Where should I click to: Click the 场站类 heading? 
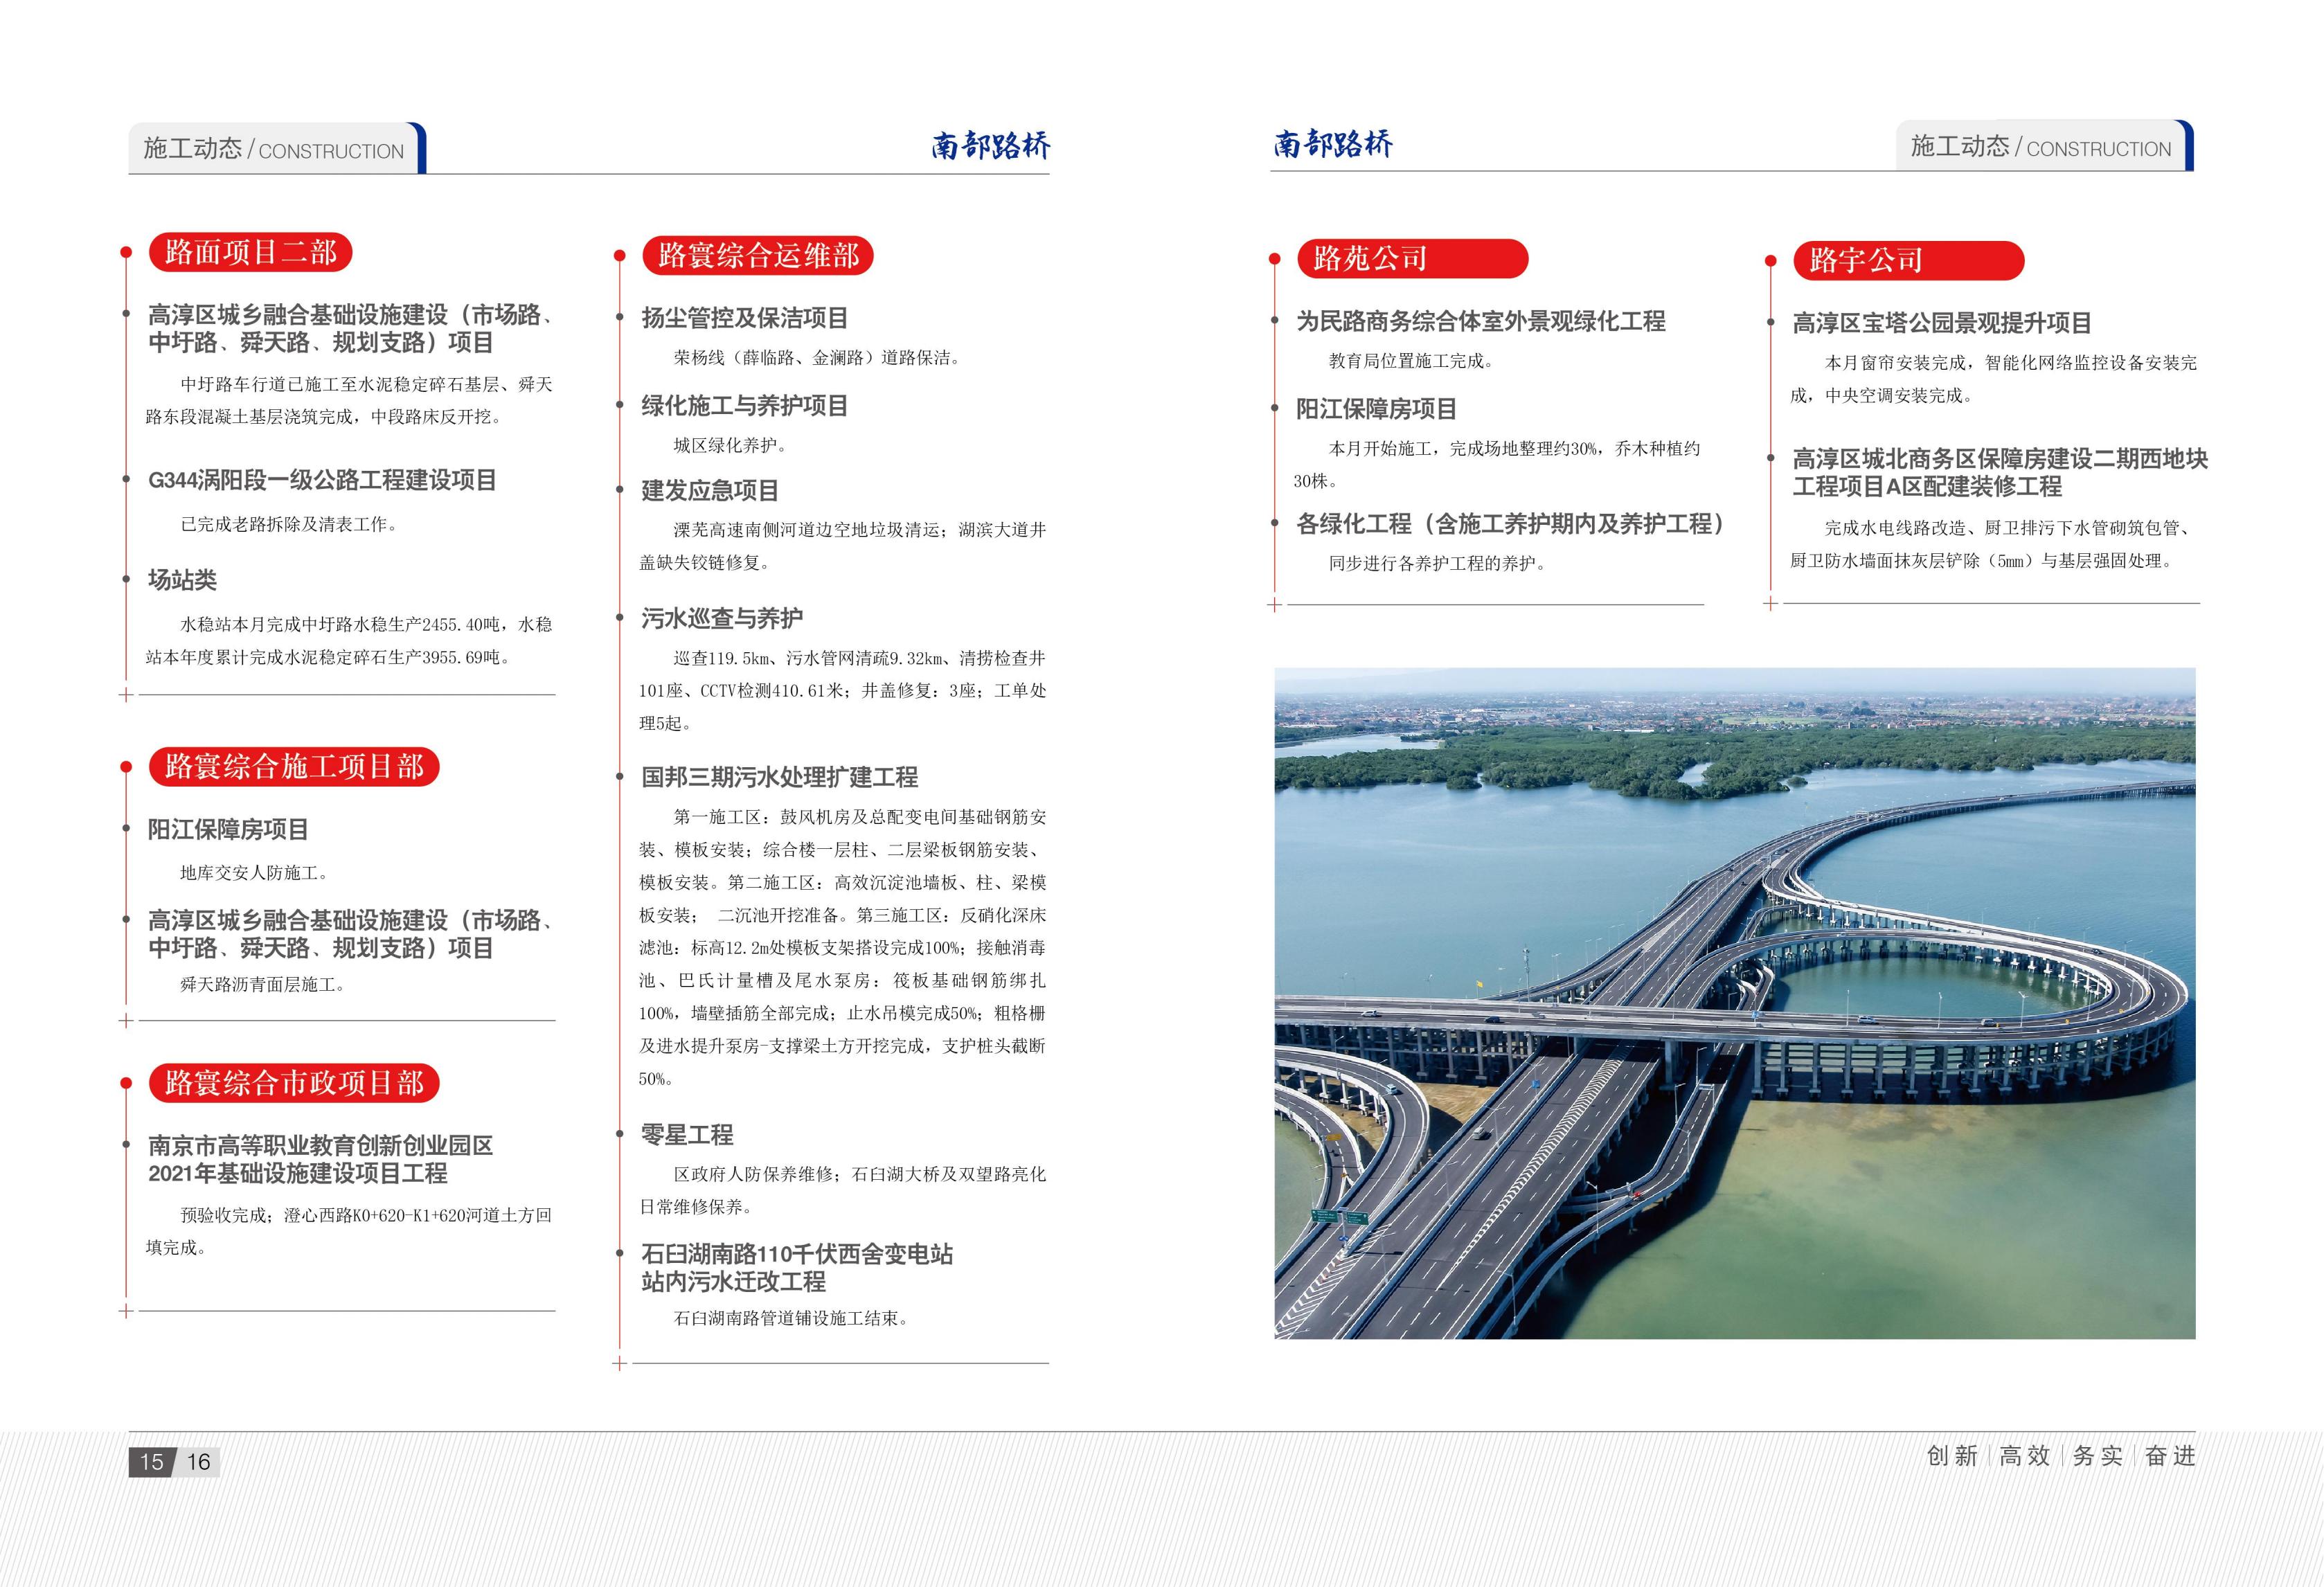click(x=182, y=580)
